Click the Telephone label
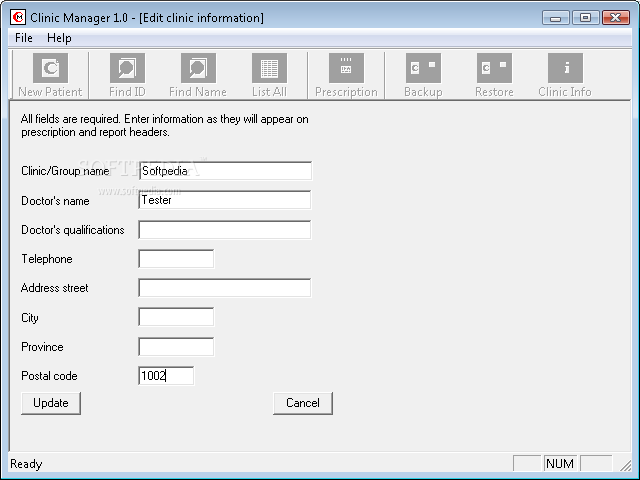The width and height of the screenshot is (640, 480). [x=47, y=259]
